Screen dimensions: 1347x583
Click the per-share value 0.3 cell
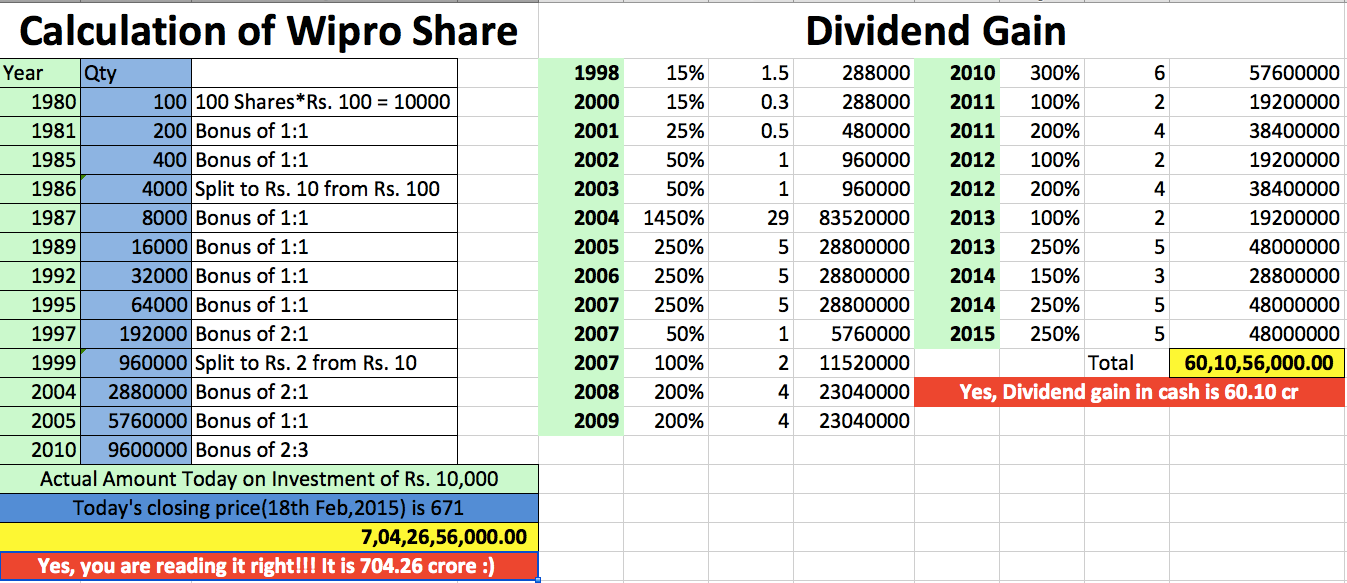pos(750,102)
